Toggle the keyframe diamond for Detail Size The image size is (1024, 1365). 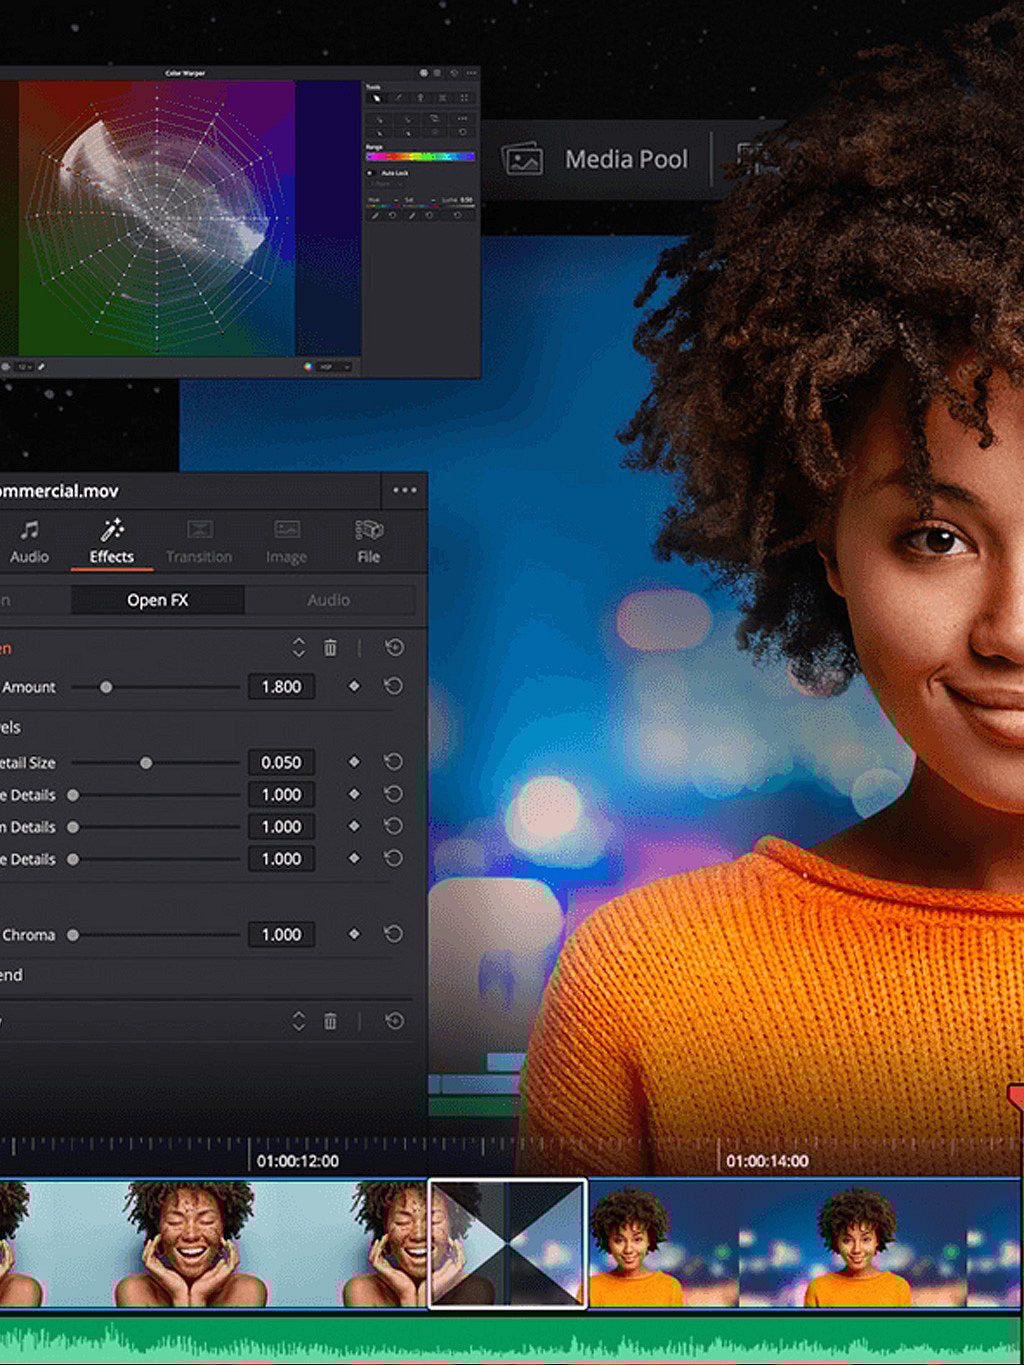click(x=354, y=761)
